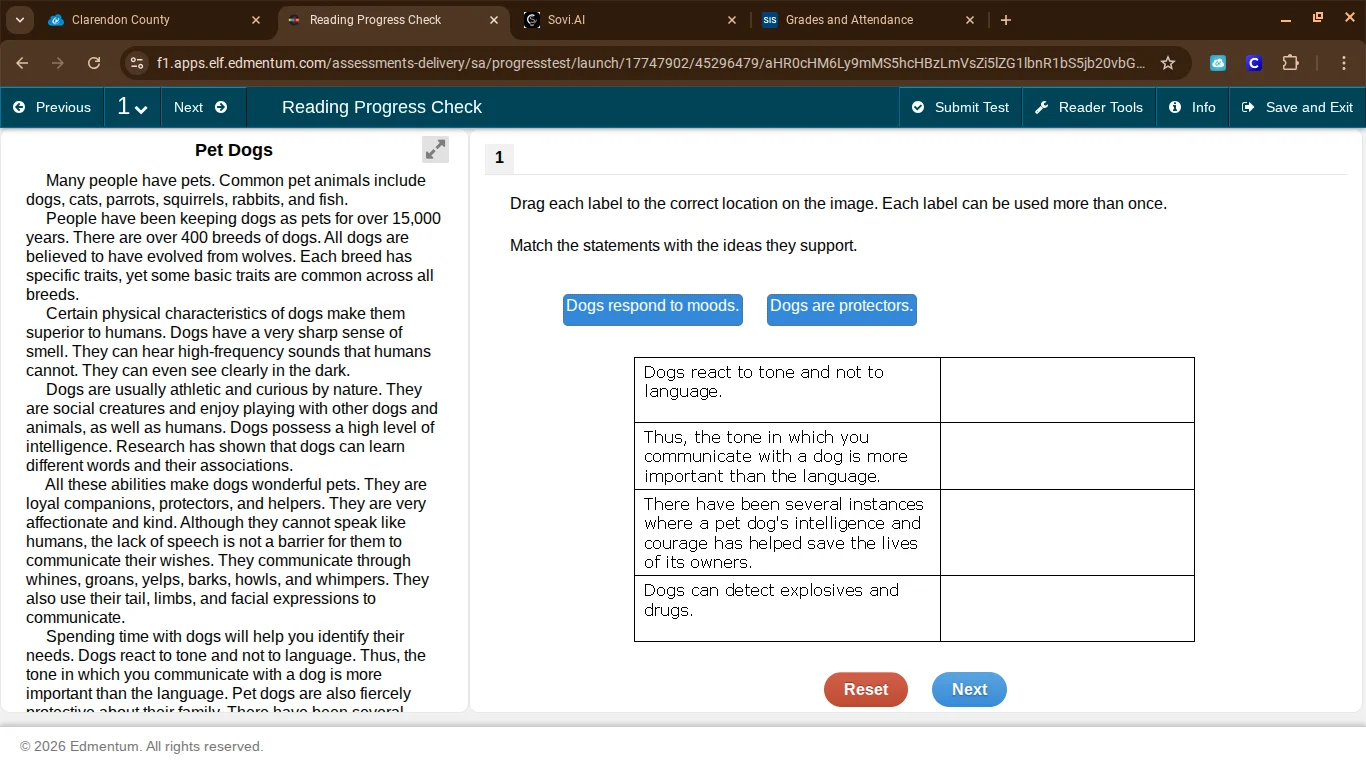Click 'Dogs can detect explosives and drugs.' cell
This screenshot has height=768, width=1366.
[x=787, y=608]
